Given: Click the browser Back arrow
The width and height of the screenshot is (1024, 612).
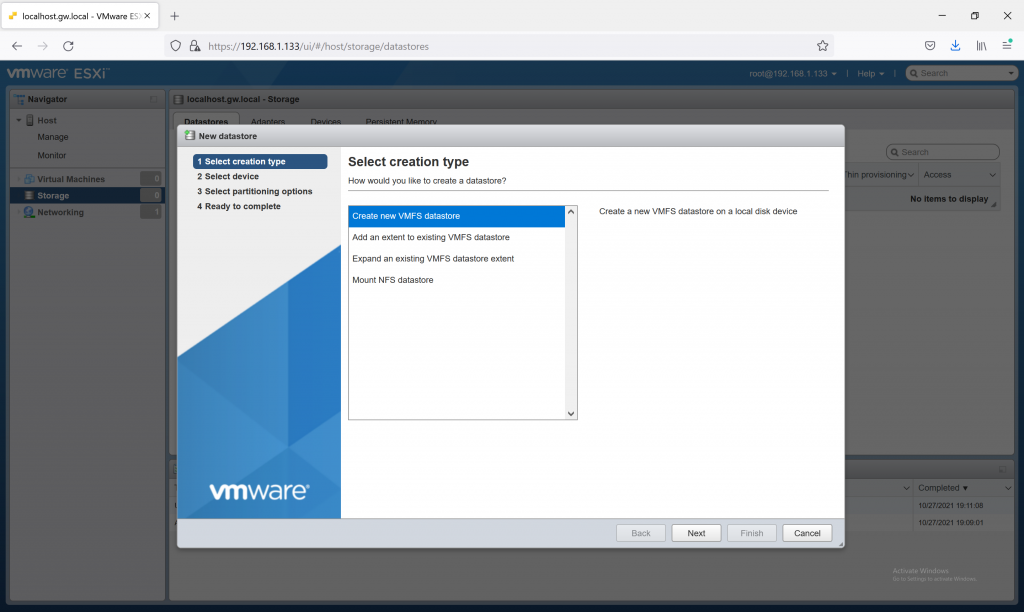Looking at the screenshot, I should tap(17, 46).
